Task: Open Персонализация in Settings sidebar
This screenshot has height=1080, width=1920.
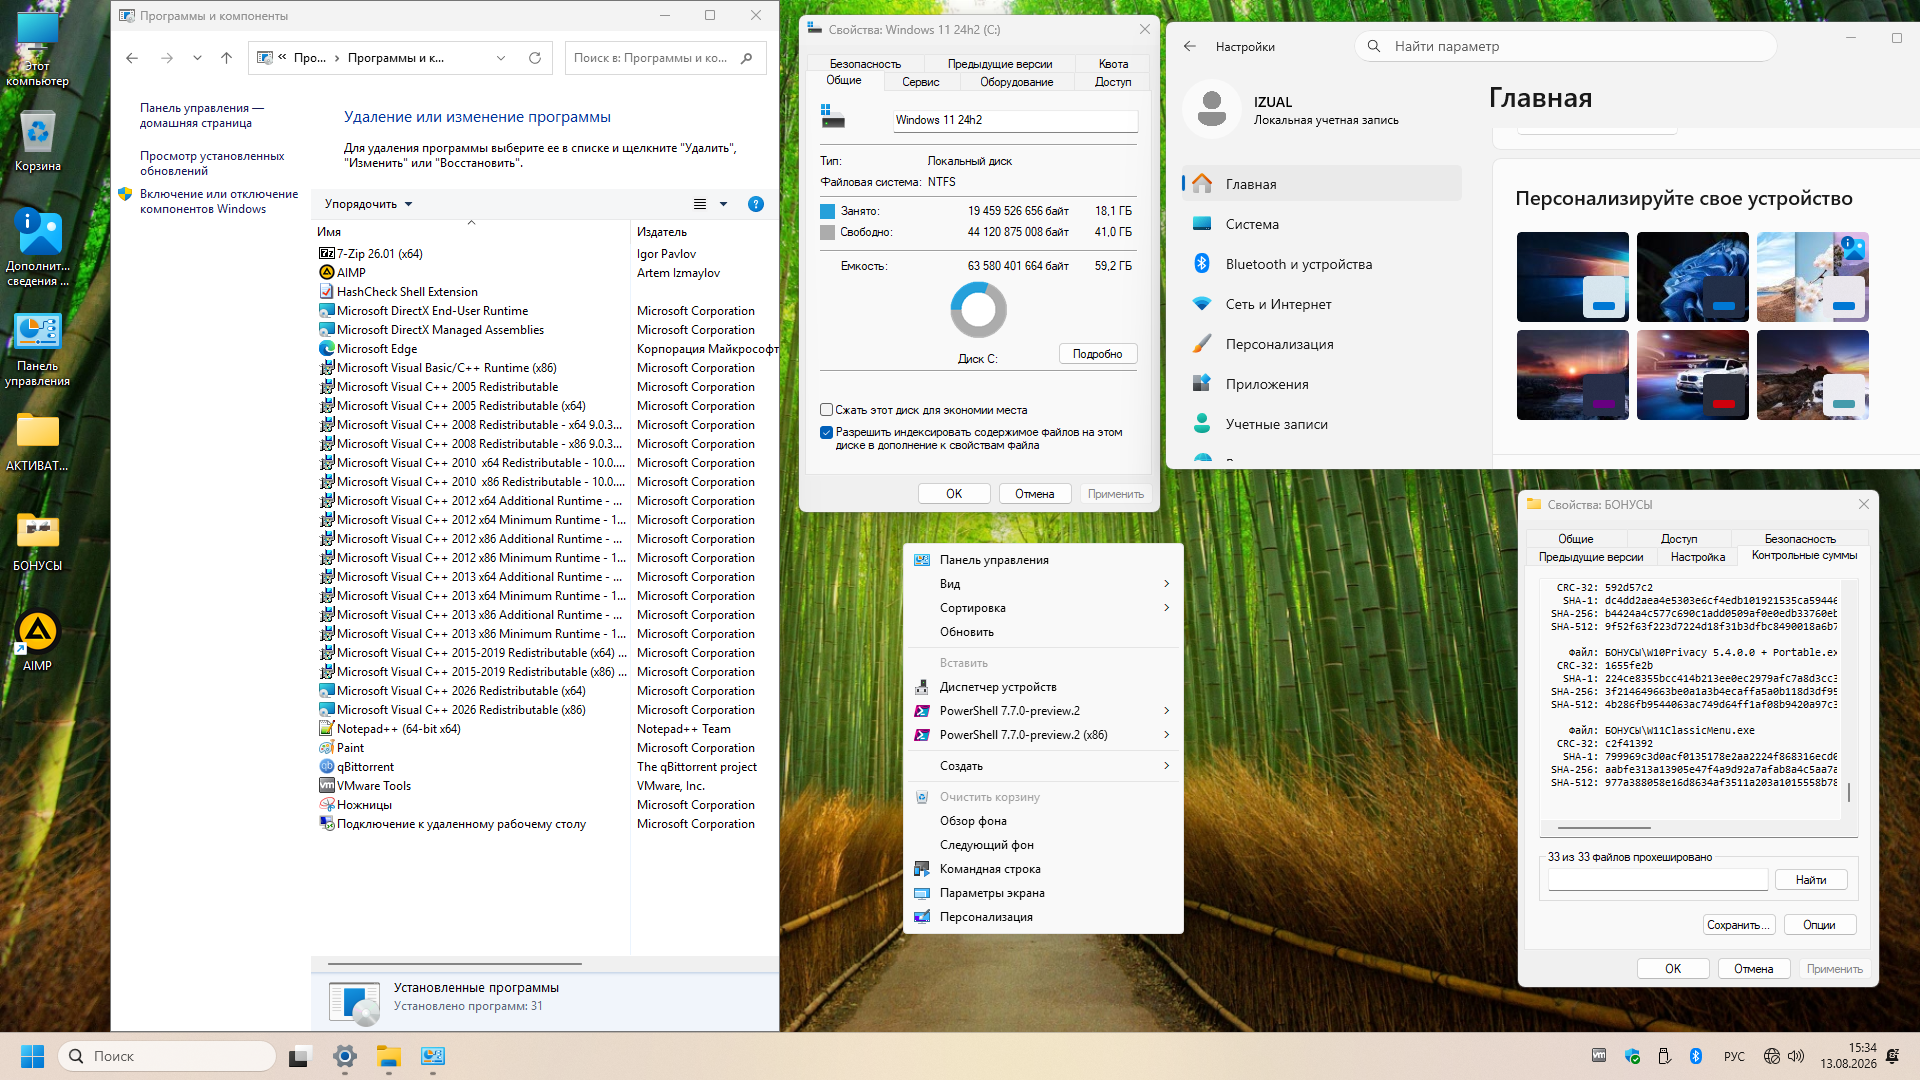Action: click(x=1322, y=344)
